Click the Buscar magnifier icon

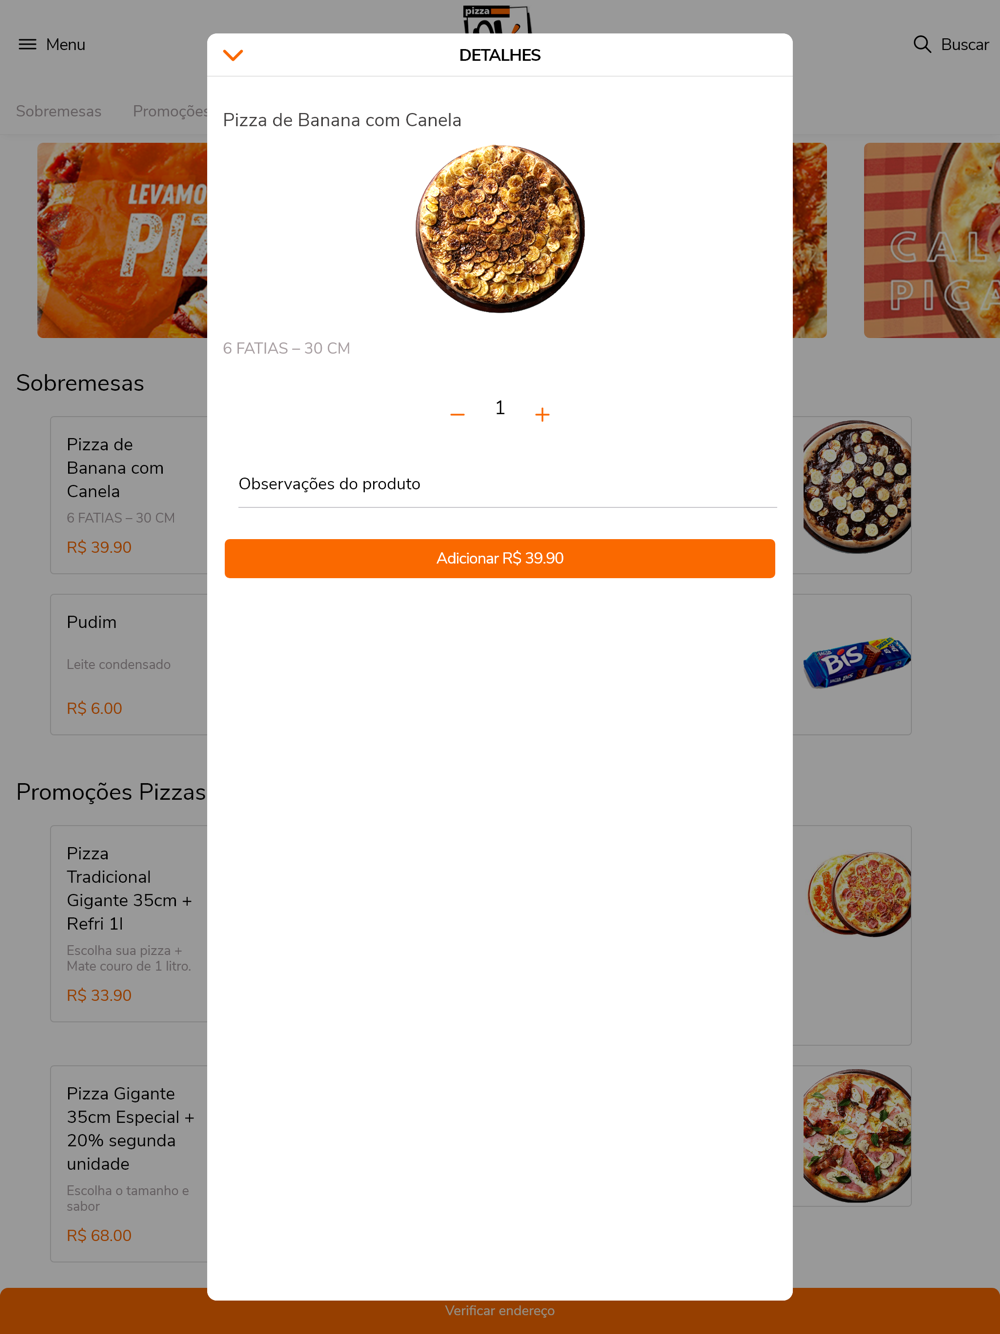point(922,44)
